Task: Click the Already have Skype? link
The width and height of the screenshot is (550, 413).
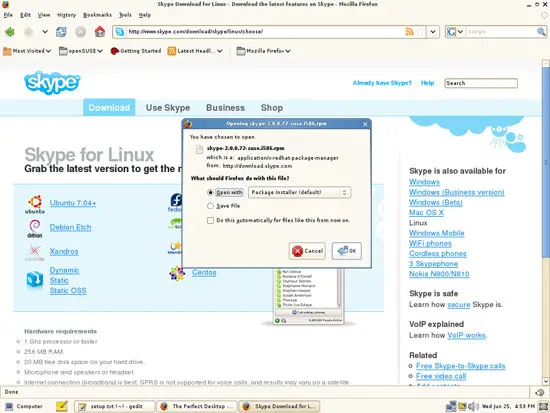Action: coord(382,83)
